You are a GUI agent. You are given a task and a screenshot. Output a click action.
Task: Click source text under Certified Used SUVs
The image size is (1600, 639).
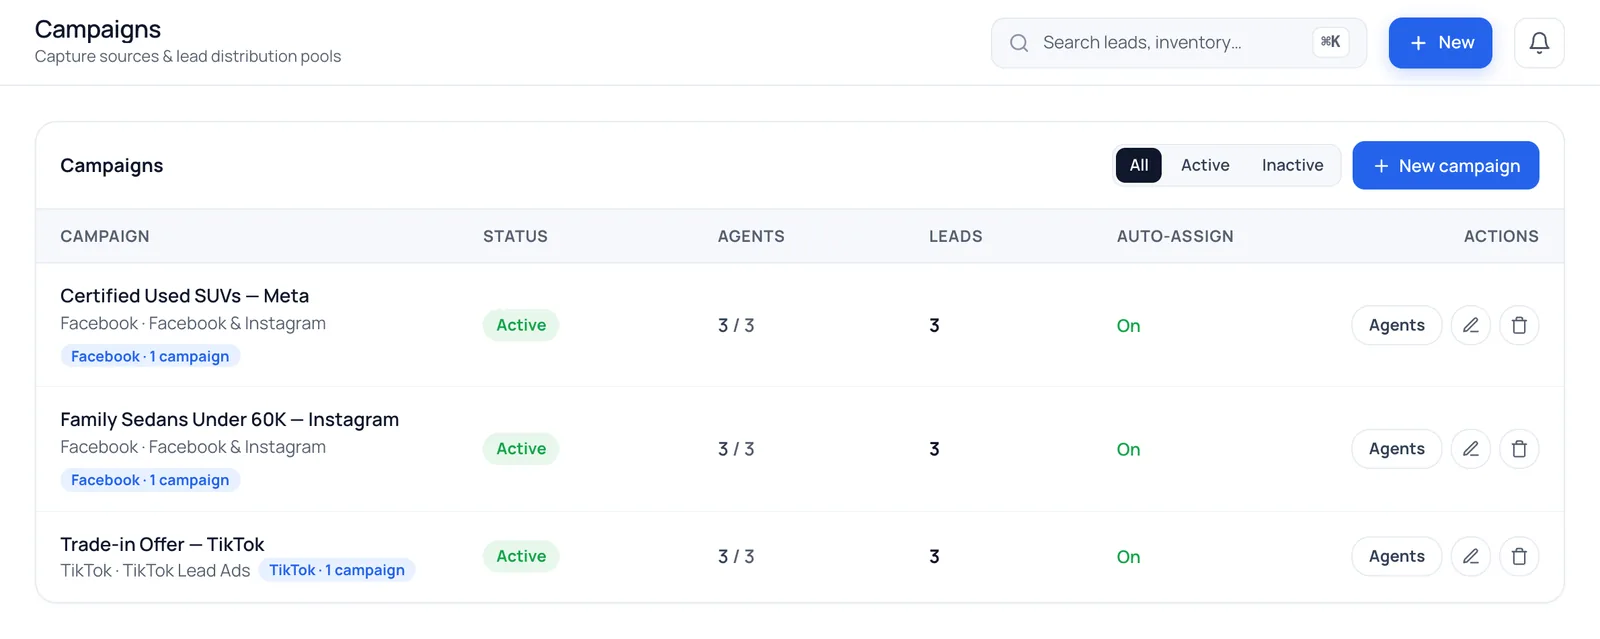193,323
